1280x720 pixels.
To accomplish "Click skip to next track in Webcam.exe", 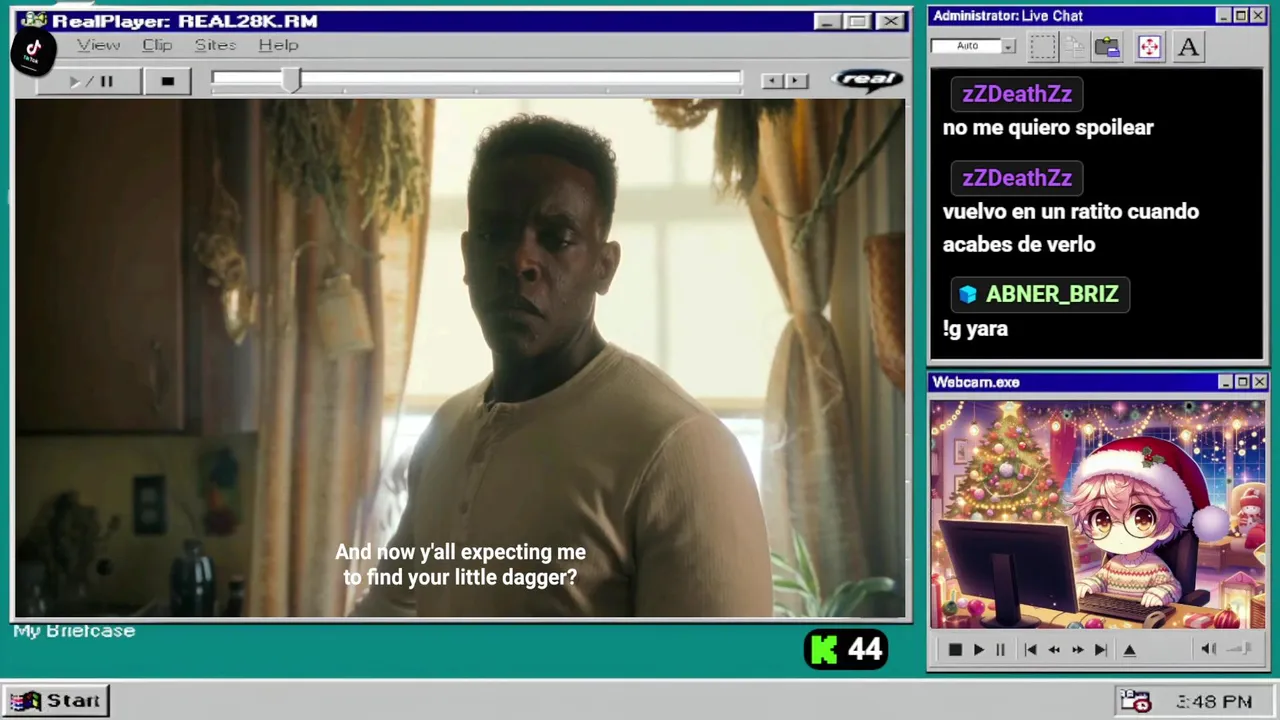I will tap(1100, 650).
